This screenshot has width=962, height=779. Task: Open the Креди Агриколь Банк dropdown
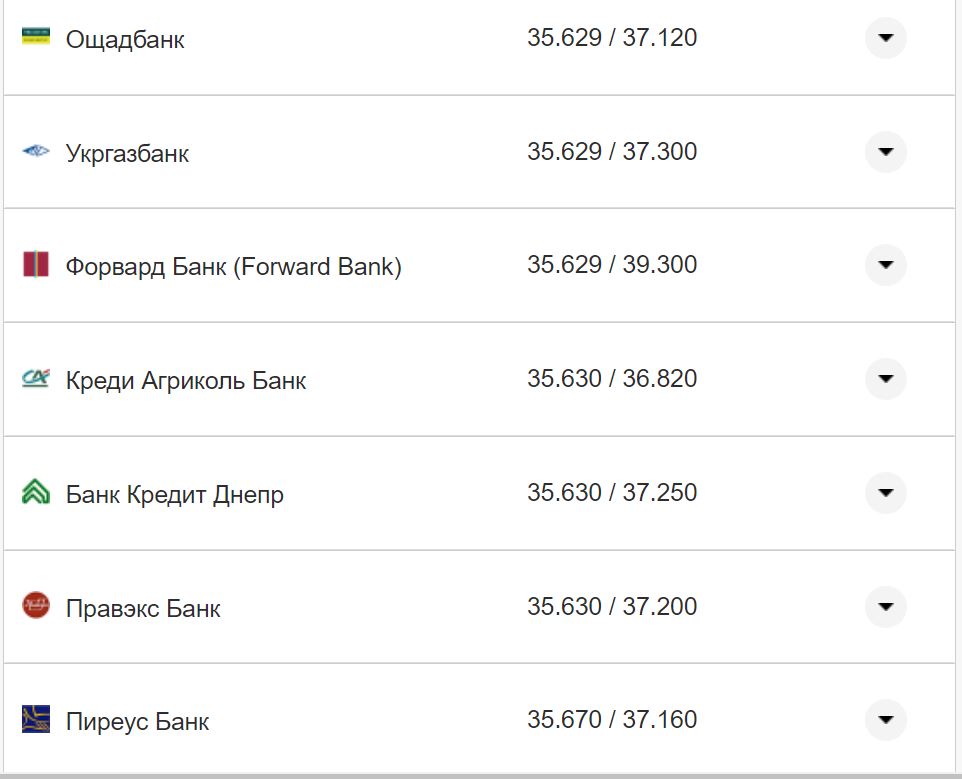pyautogui.click(x=885, y=379)
